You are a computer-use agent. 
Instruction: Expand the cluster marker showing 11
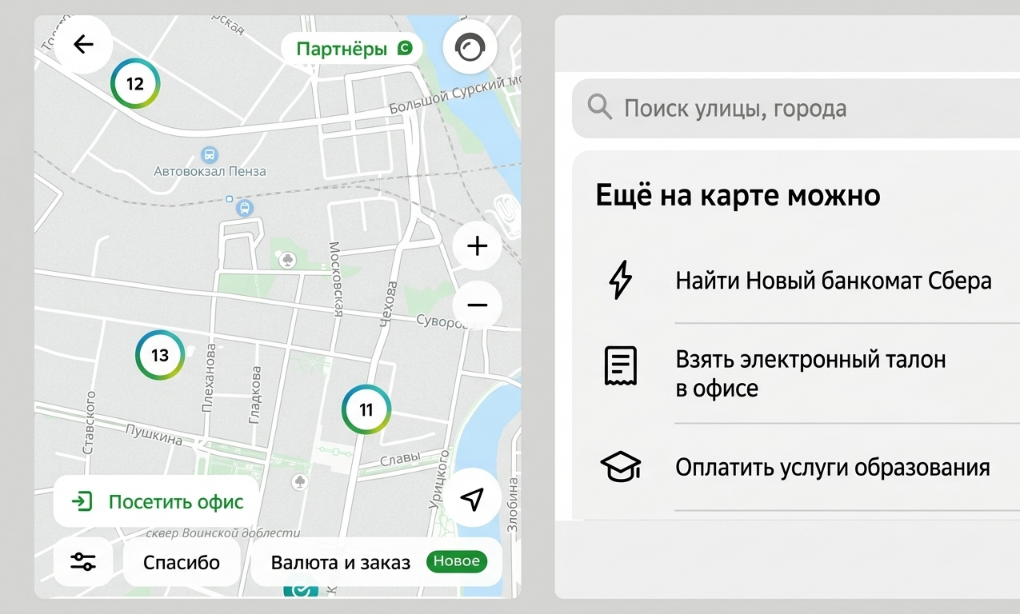pyautogui.click(x=366, y=410)
